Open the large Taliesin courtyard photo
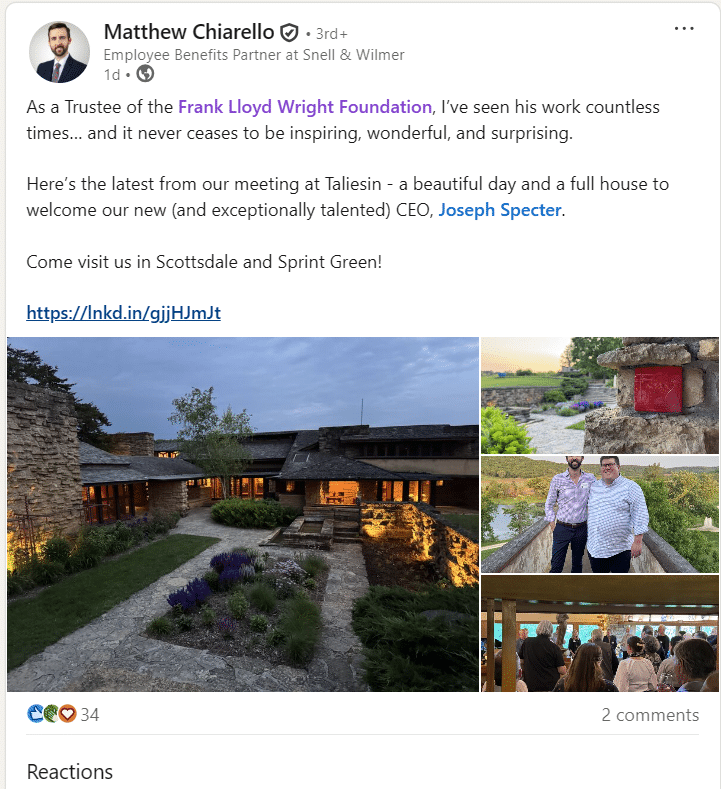721x789 pixels. point(242,514)
